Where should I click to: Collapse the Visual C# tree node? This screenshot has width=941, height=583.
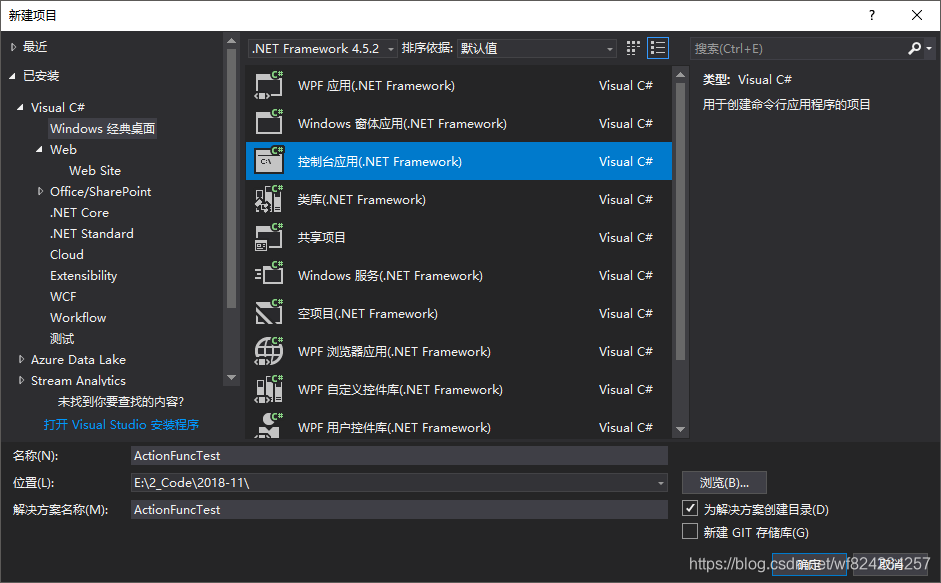pyautogui.click(x=20, y=107)
